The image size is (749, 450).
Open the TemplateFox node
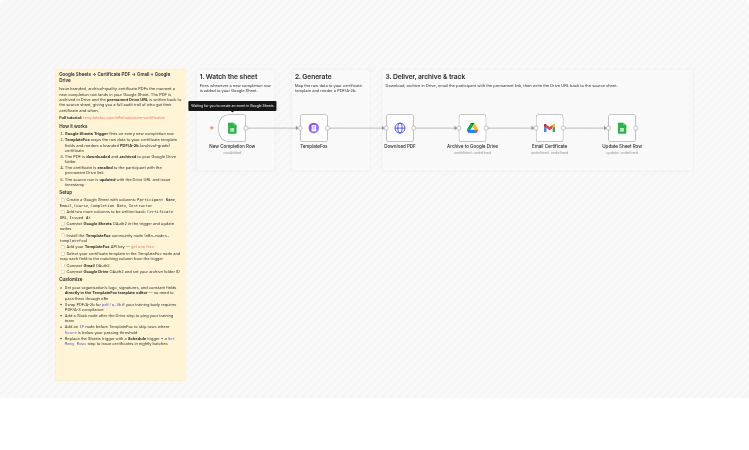click(x=314, y=128)
